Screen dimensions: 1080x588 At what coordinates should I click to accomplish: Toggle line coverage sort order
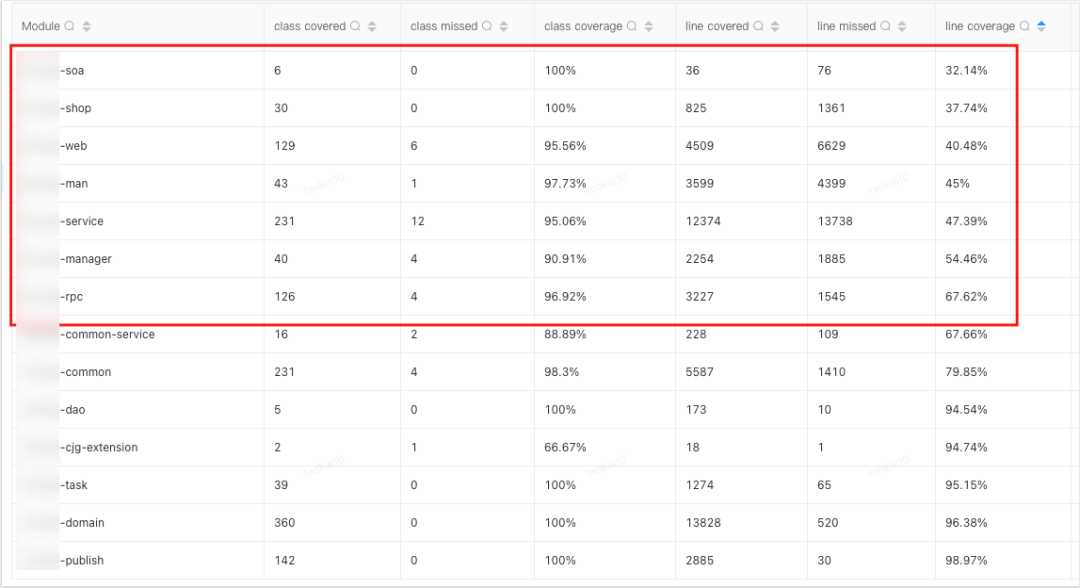click(1041, 26)
